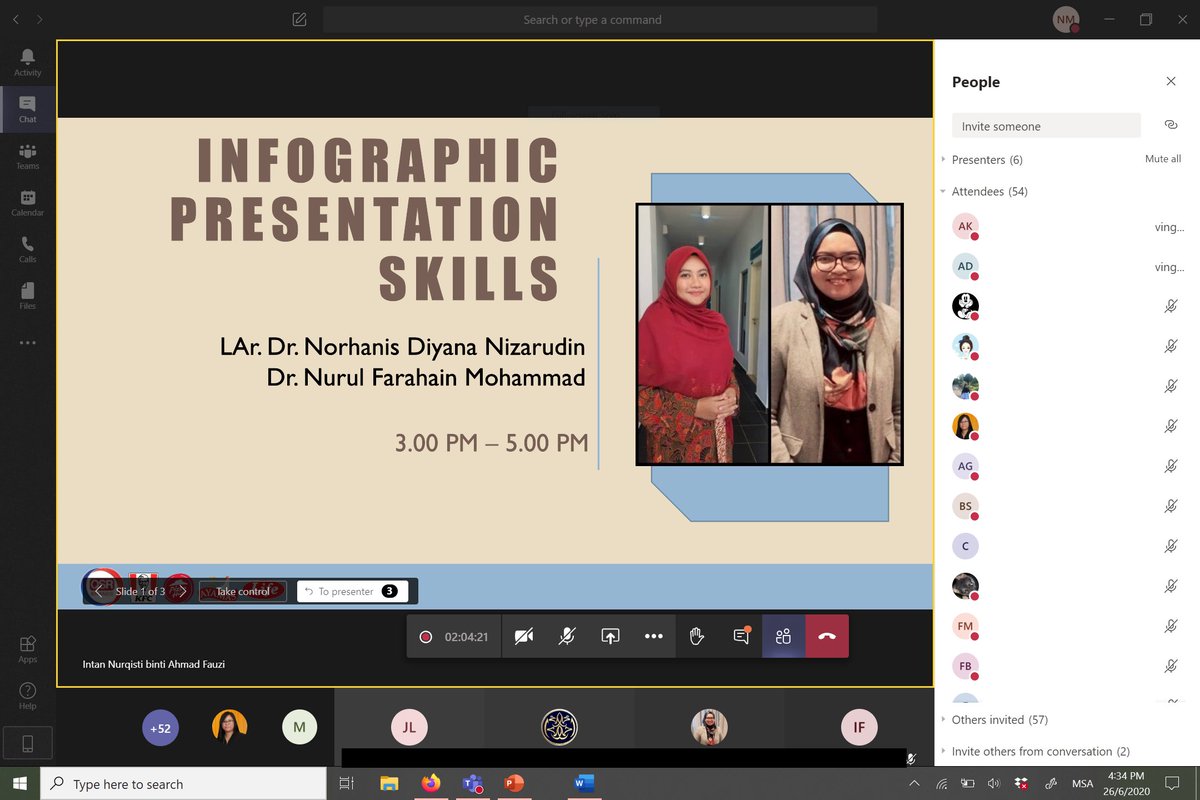Click the new chat compose icon
Image resolution: width=1200 pixels, height=800 pixels.
[299, 19]
